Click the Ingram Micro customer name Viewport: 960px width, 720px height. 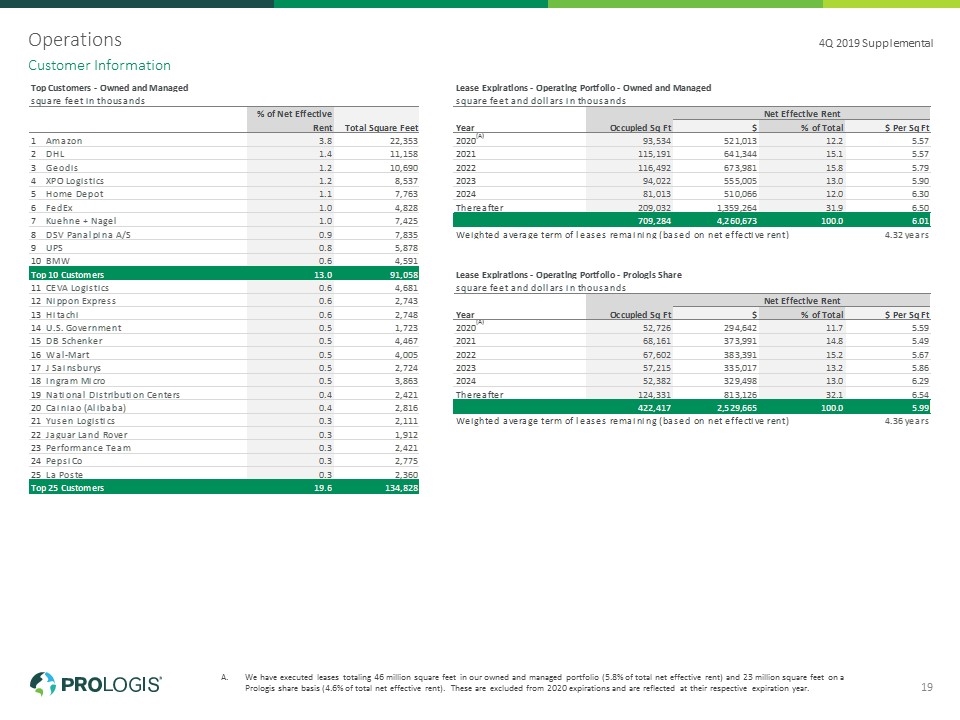pyautogui.click(x=75, y=381)
